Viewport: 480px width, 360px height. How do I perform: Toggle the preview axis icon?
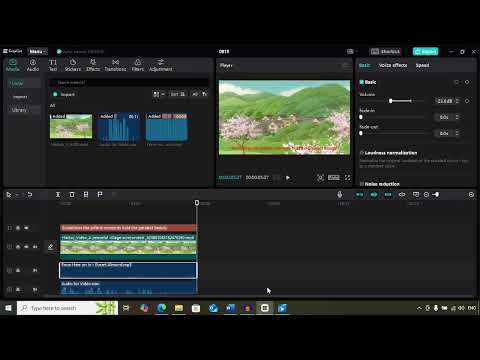402,195
